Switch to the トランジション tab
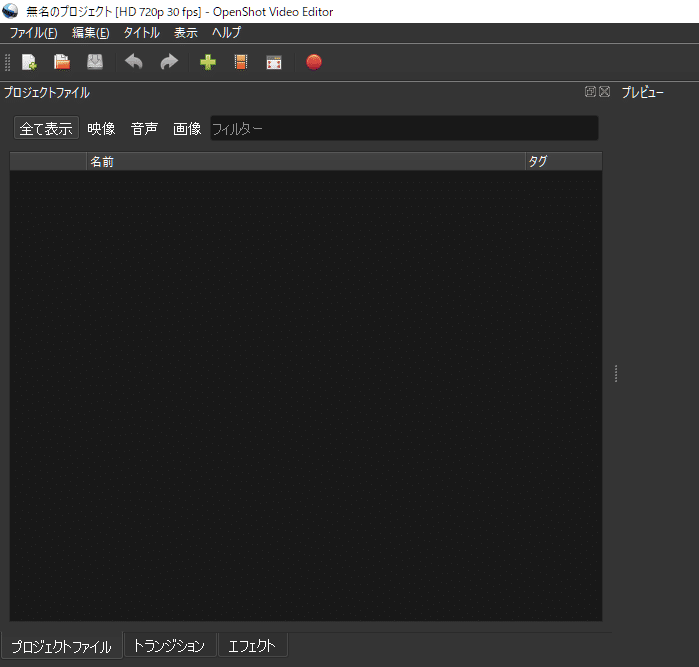Image resolution: width=699 pixels, height=667 pixels. click(169, 645)
